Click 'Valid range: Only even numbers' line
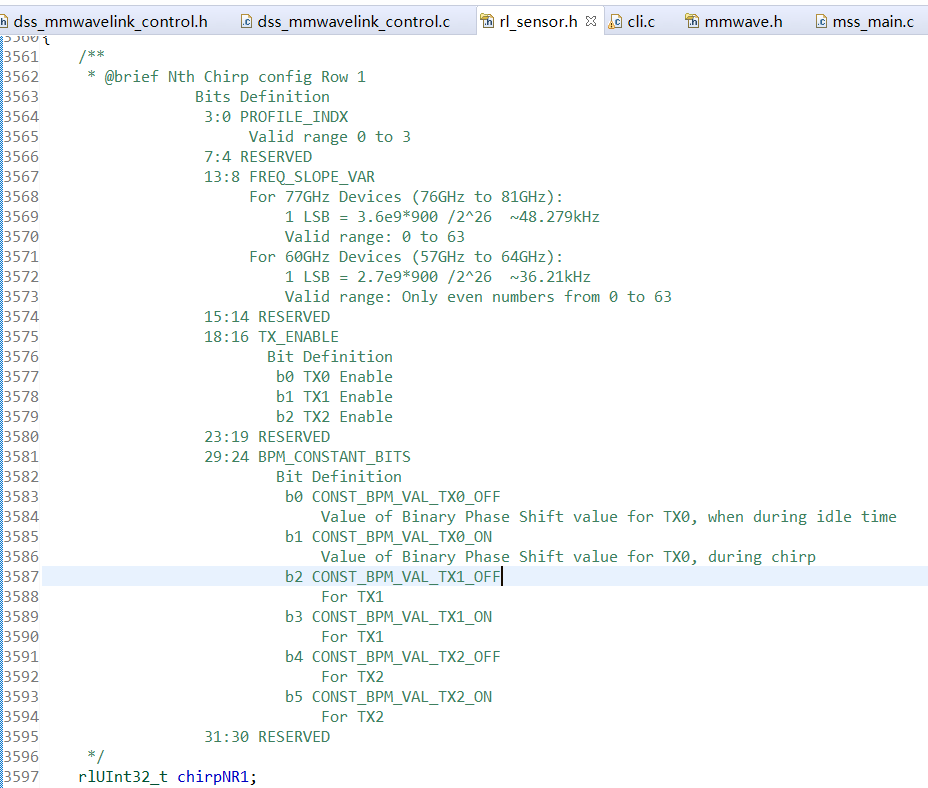This screenshot has width=928, height=788. (x=478, y=297)
